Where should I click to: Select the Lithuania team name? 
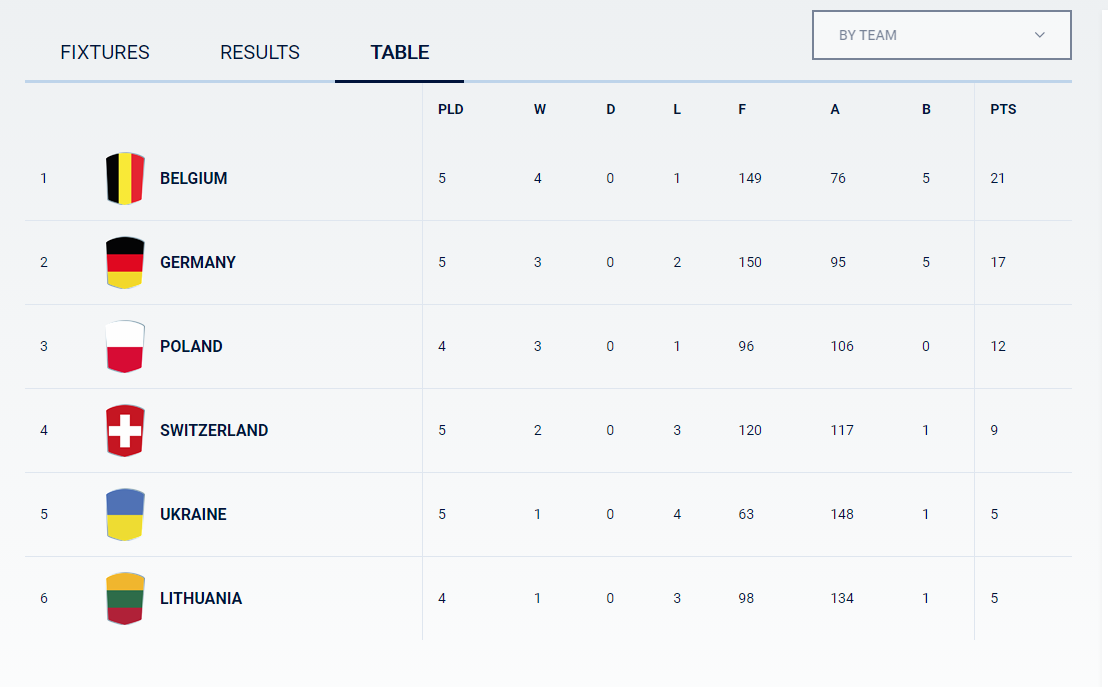tap(201, 599)
